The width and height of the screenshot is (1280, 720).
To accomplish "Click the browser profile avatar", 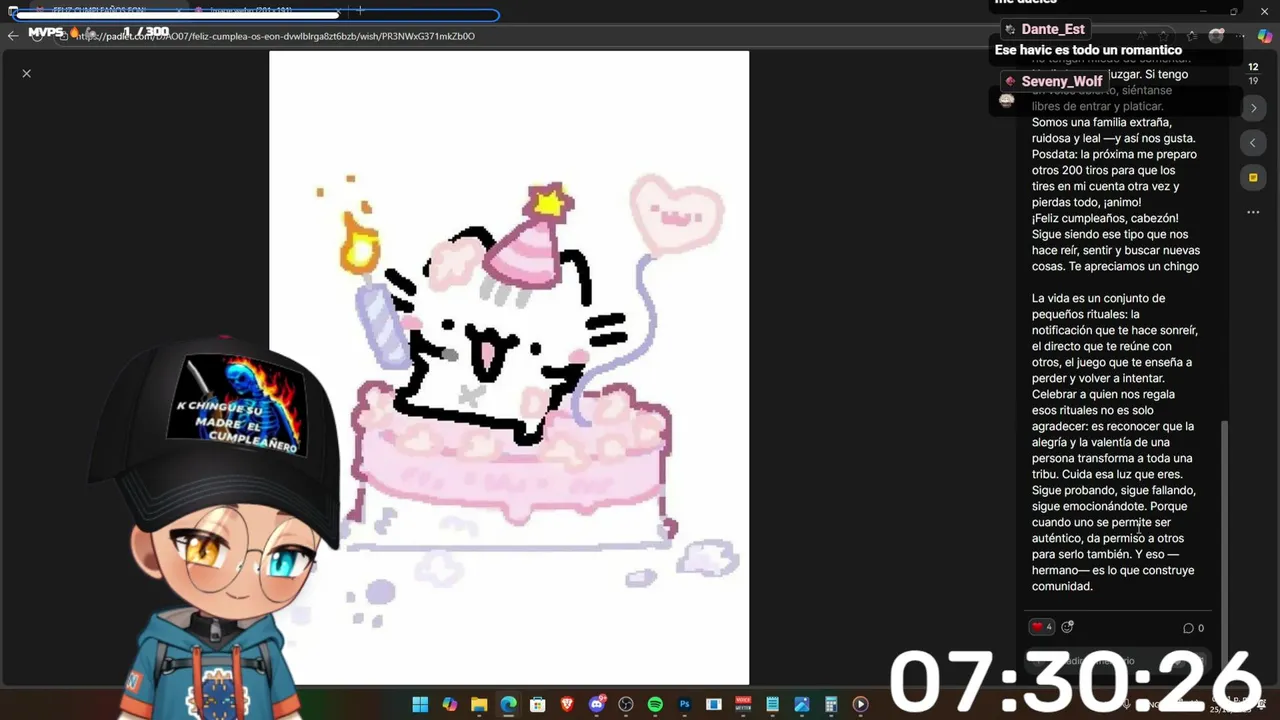I will (x=1216, y=36).
